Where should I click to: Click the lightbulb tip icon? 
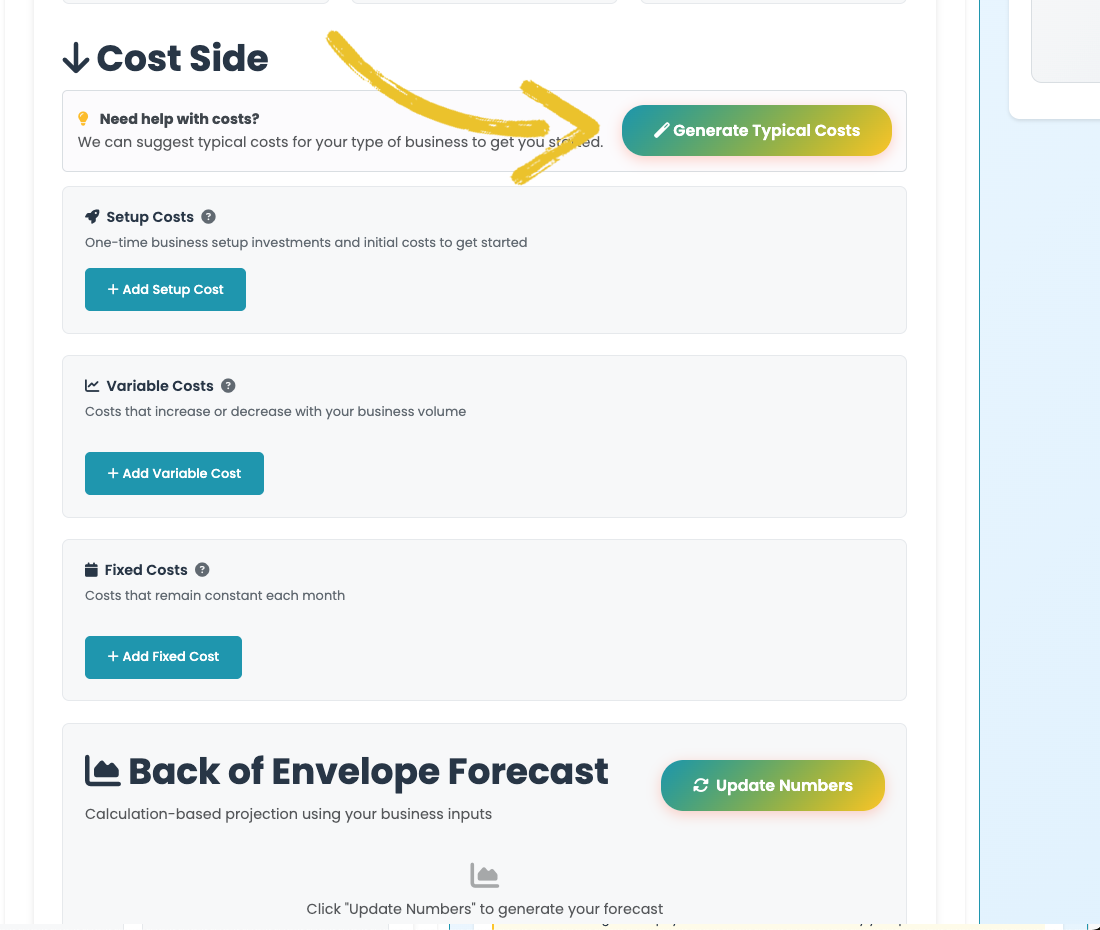coord(84,119)
